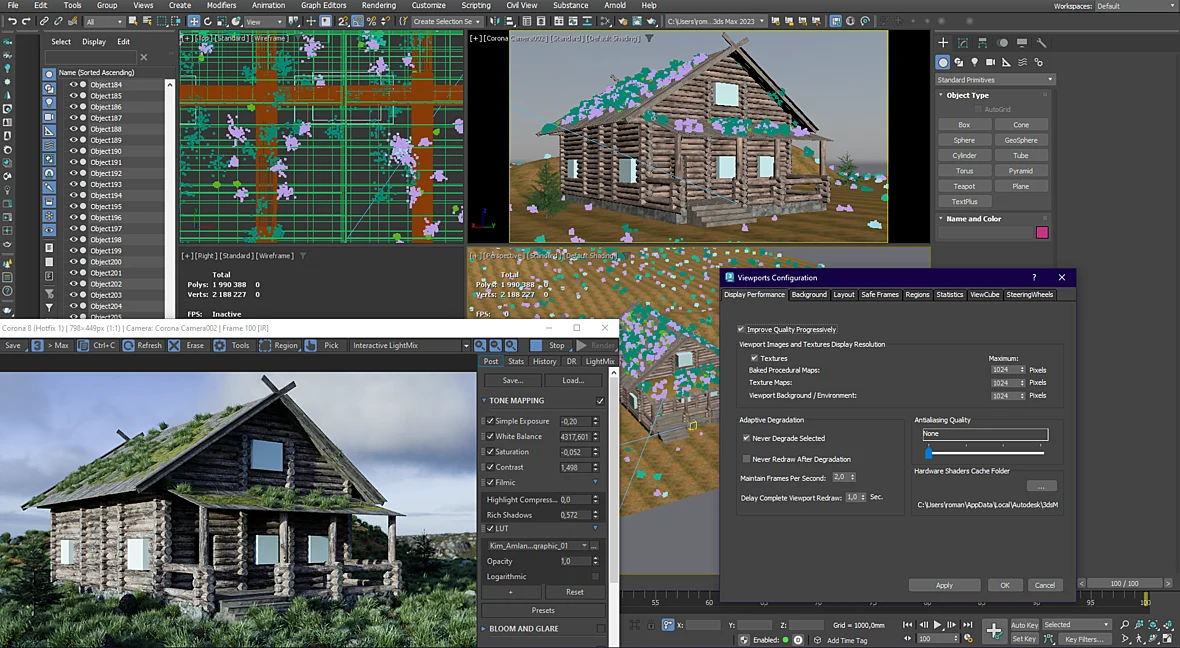Screen dimensions: 1180x648
Task: Open the Utilities wrench panel icon
Action: click(x=1042, y=43)
